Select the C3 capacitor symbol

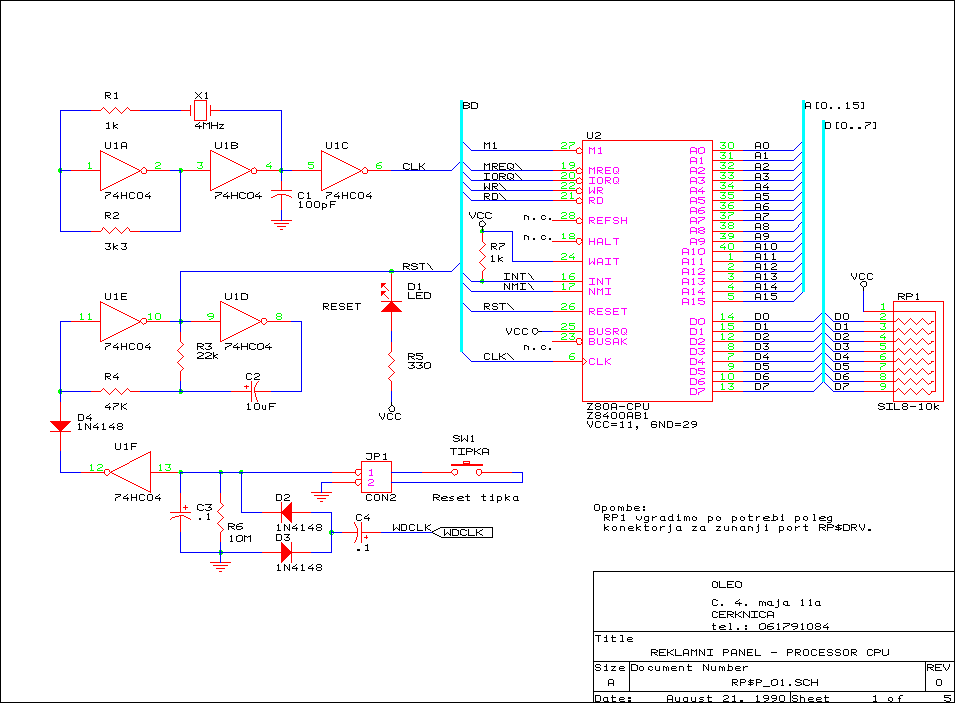pos(180,513)
